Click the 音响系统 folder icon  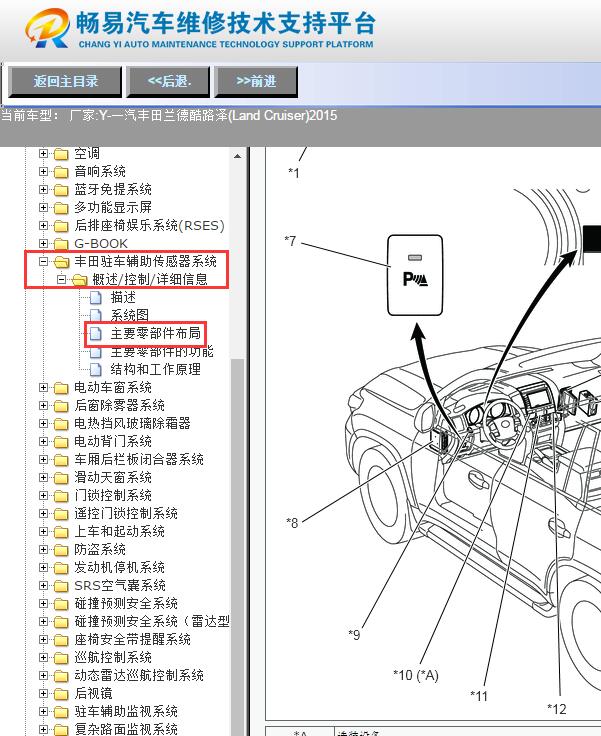click(61, 172)
